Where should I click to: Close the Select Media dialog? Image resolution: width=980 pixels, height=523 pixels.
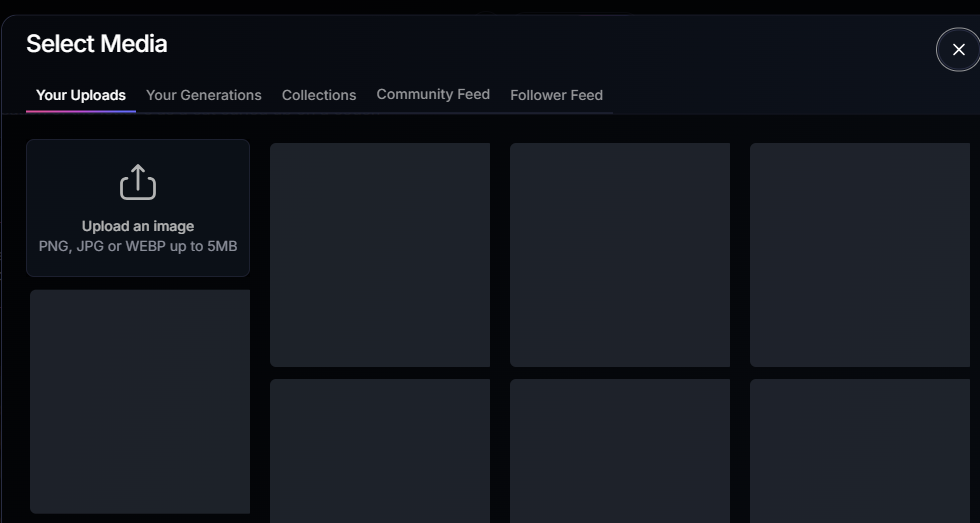pos(958,49)
